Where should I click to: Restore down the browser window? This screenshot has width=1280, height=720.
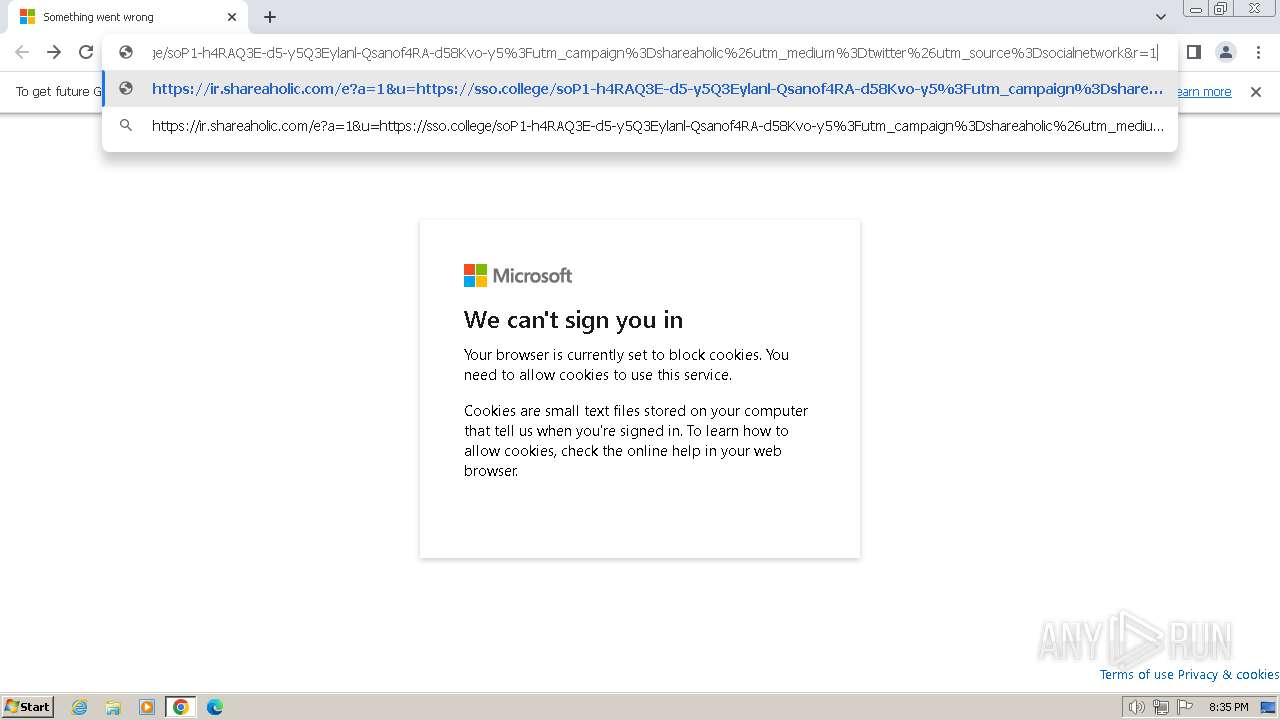pos(1221,8)
